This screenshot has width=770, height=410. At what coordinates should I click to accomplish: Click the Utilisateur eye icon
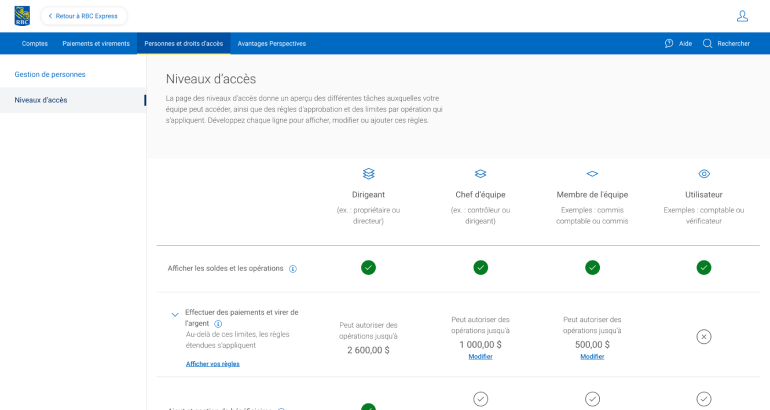704,174
